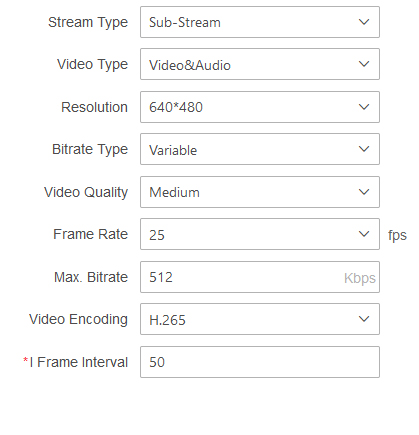This screenshot has width=419, height=435.
Task: Expand the Video Type dropdown arrow
Action: tap(364, 64)
